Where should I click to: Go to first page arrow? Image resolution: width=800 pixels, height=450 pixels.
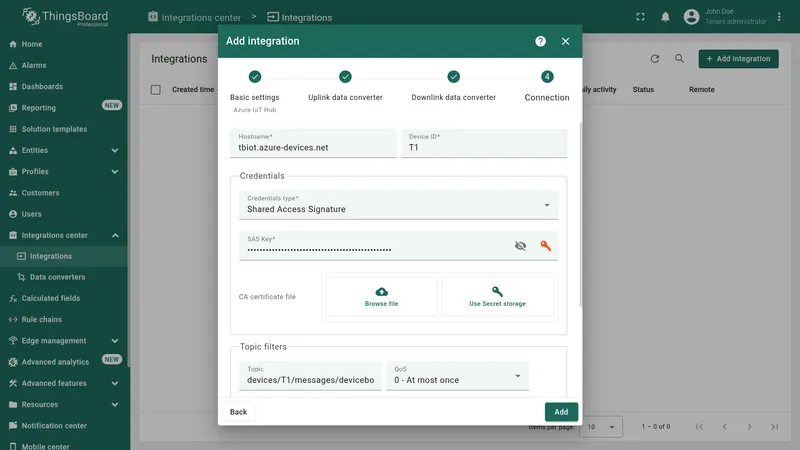(699, 427)
